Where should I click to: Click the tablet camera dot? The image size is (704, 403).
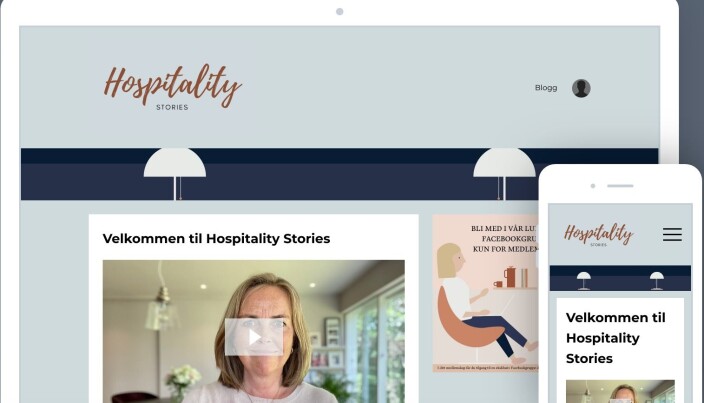pos(340,11)
